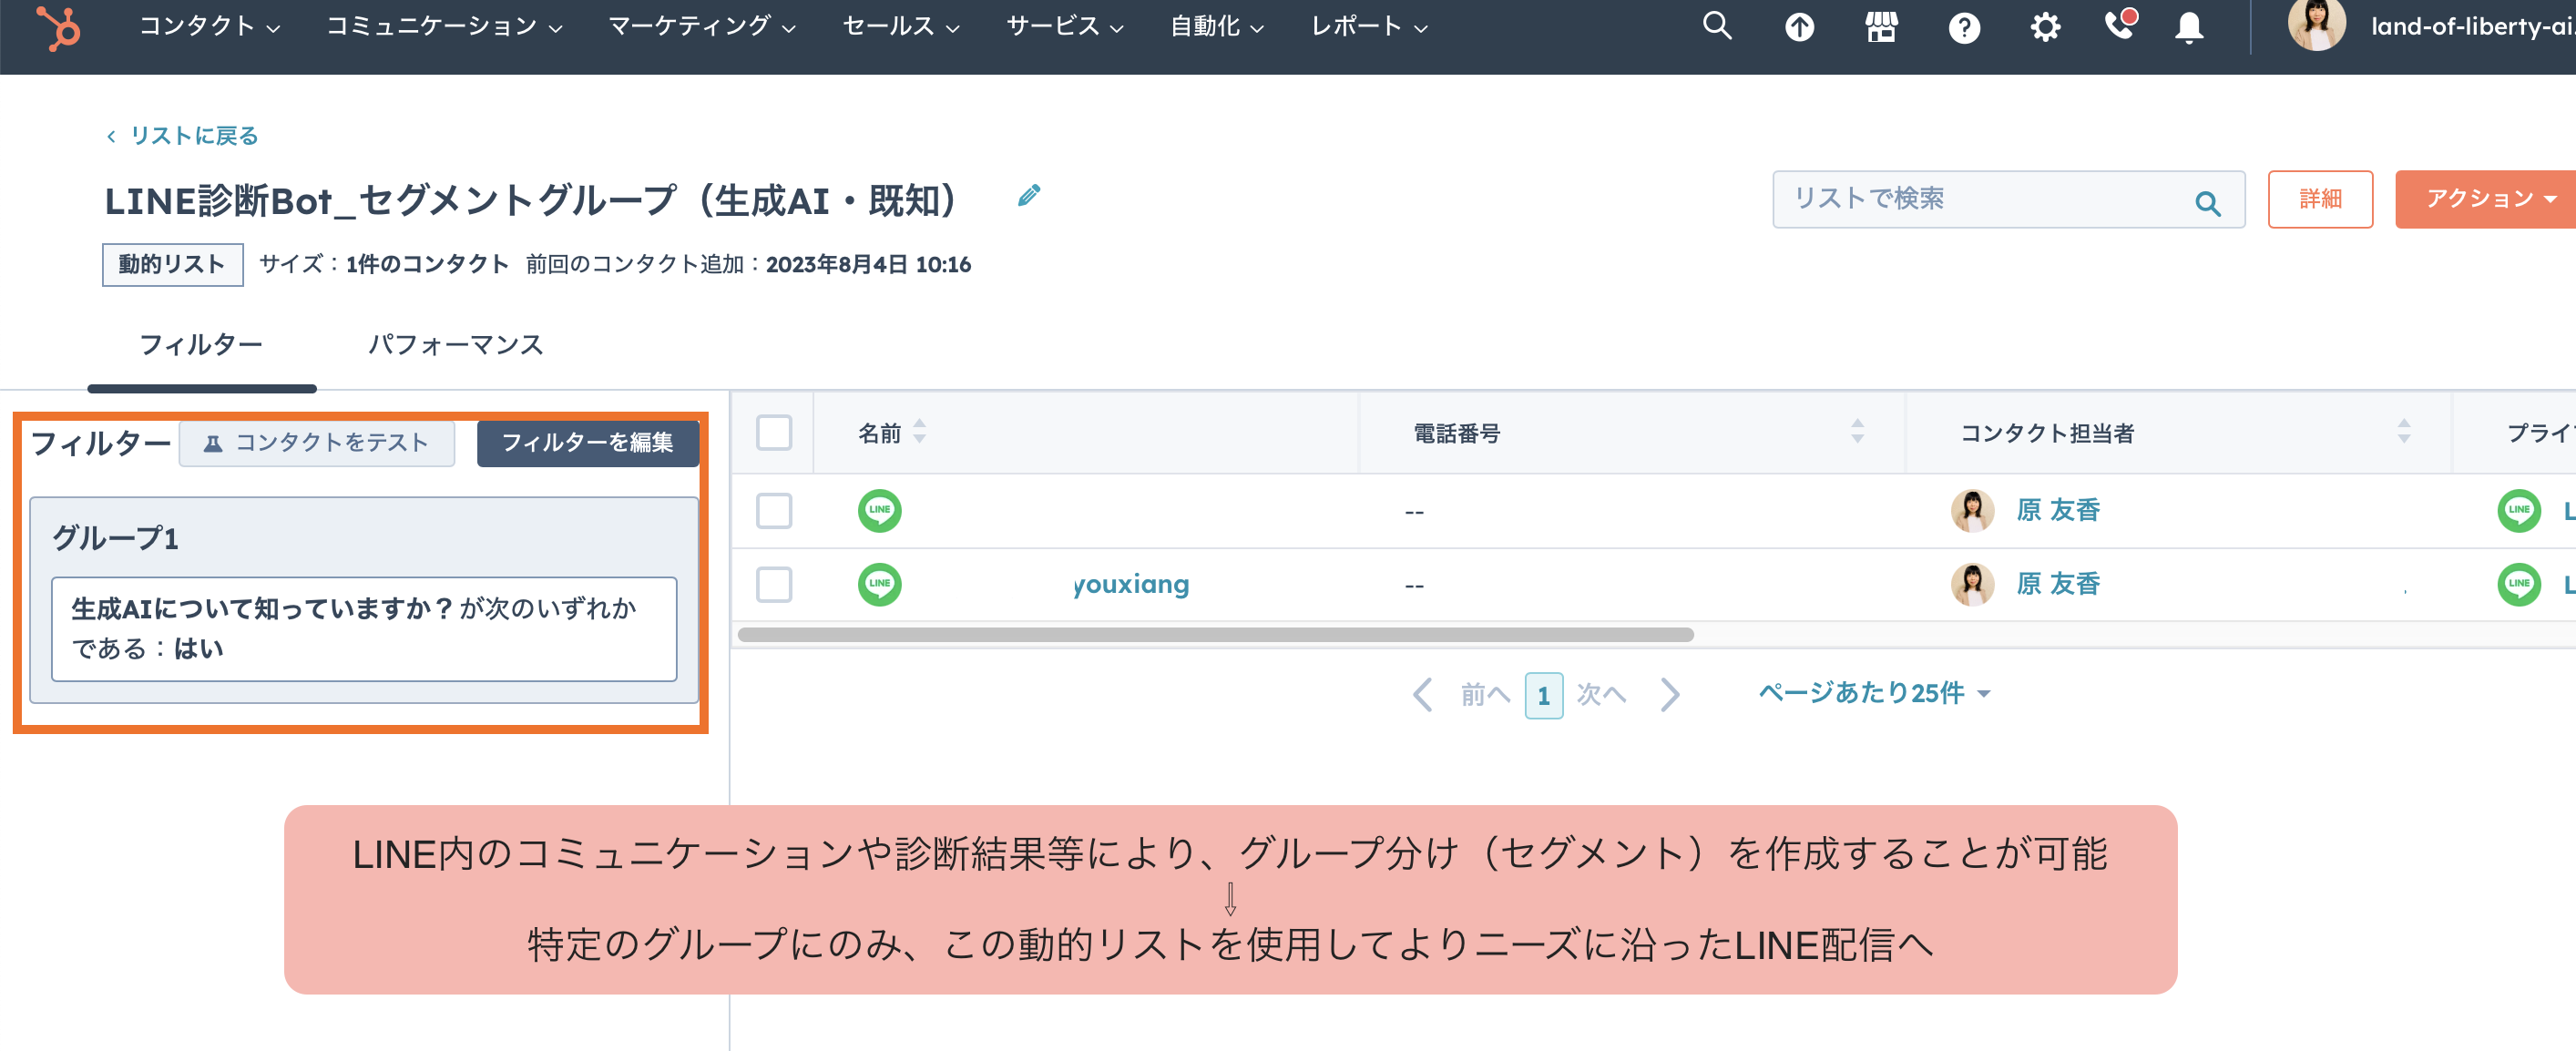Check the youxiang contact row checkbox
The width and height of the screenshot is (2576, 1051).
tap(774, 583)
